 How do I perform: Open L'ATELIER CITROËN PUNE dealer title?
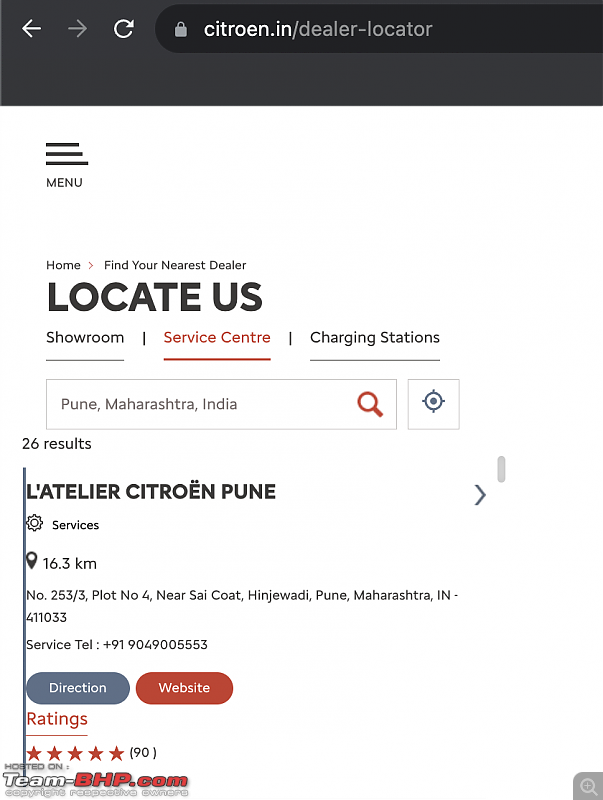pos(151,492)
